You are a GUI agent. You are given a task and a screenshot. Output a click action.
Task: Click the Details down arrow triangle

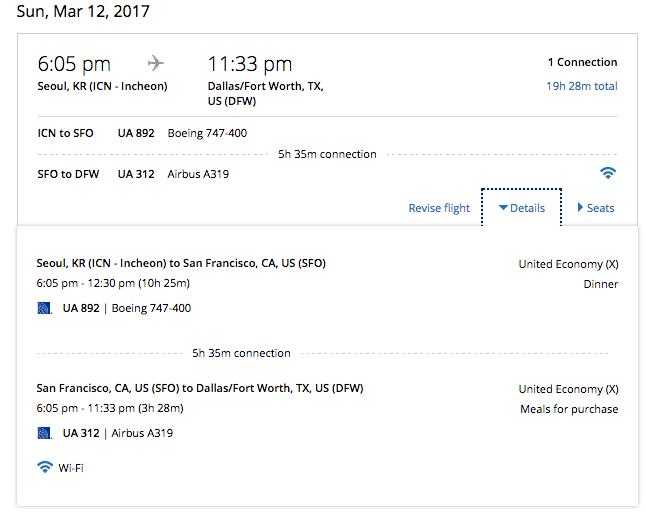[x=503, y=208]
